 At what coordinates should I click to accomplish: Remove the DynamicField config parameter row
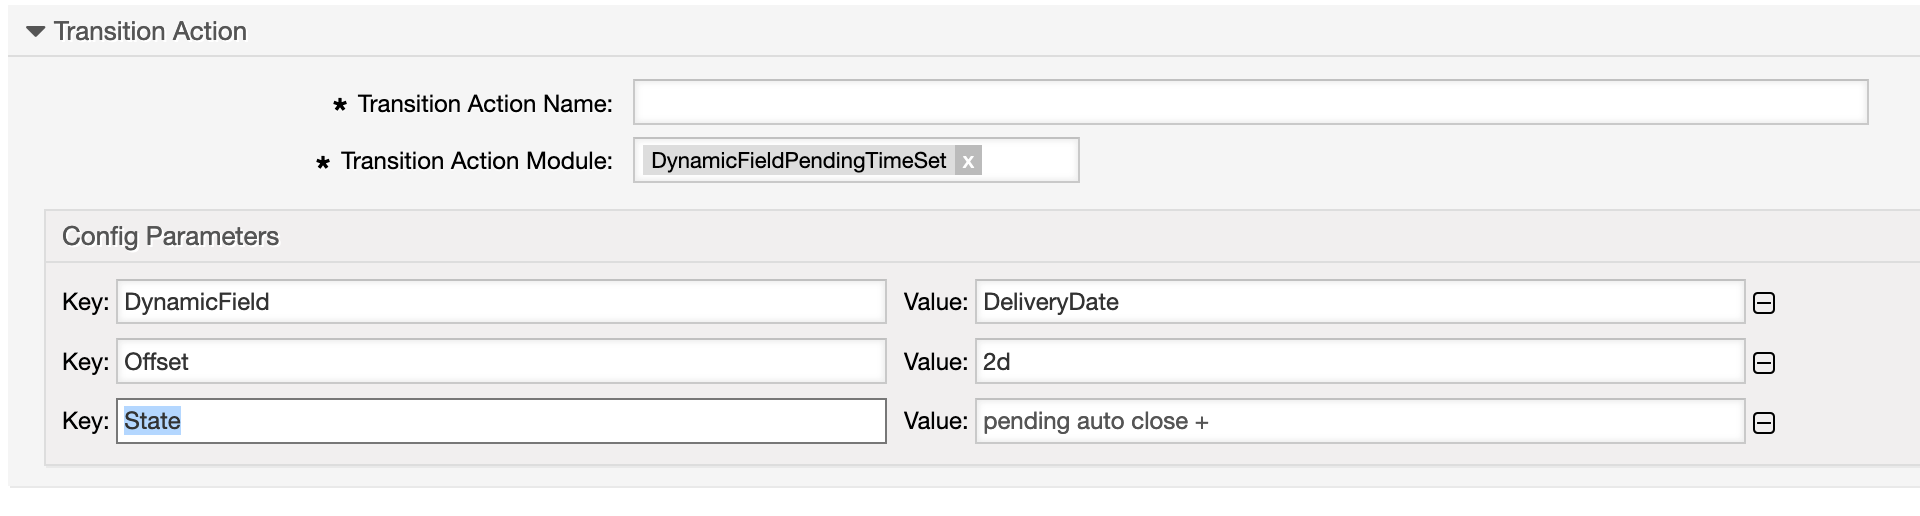tap(1764, 303)
